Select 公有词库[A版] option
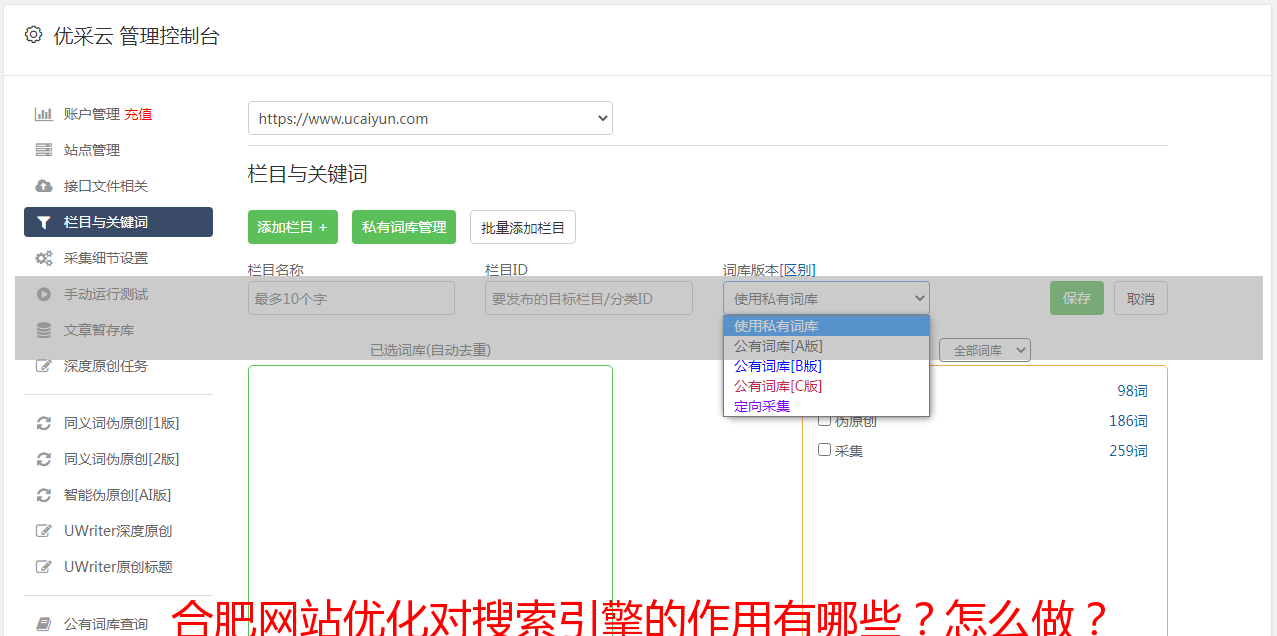Image resolution: width=1277 pixels, height=636 pixels. tap(826, 346)
